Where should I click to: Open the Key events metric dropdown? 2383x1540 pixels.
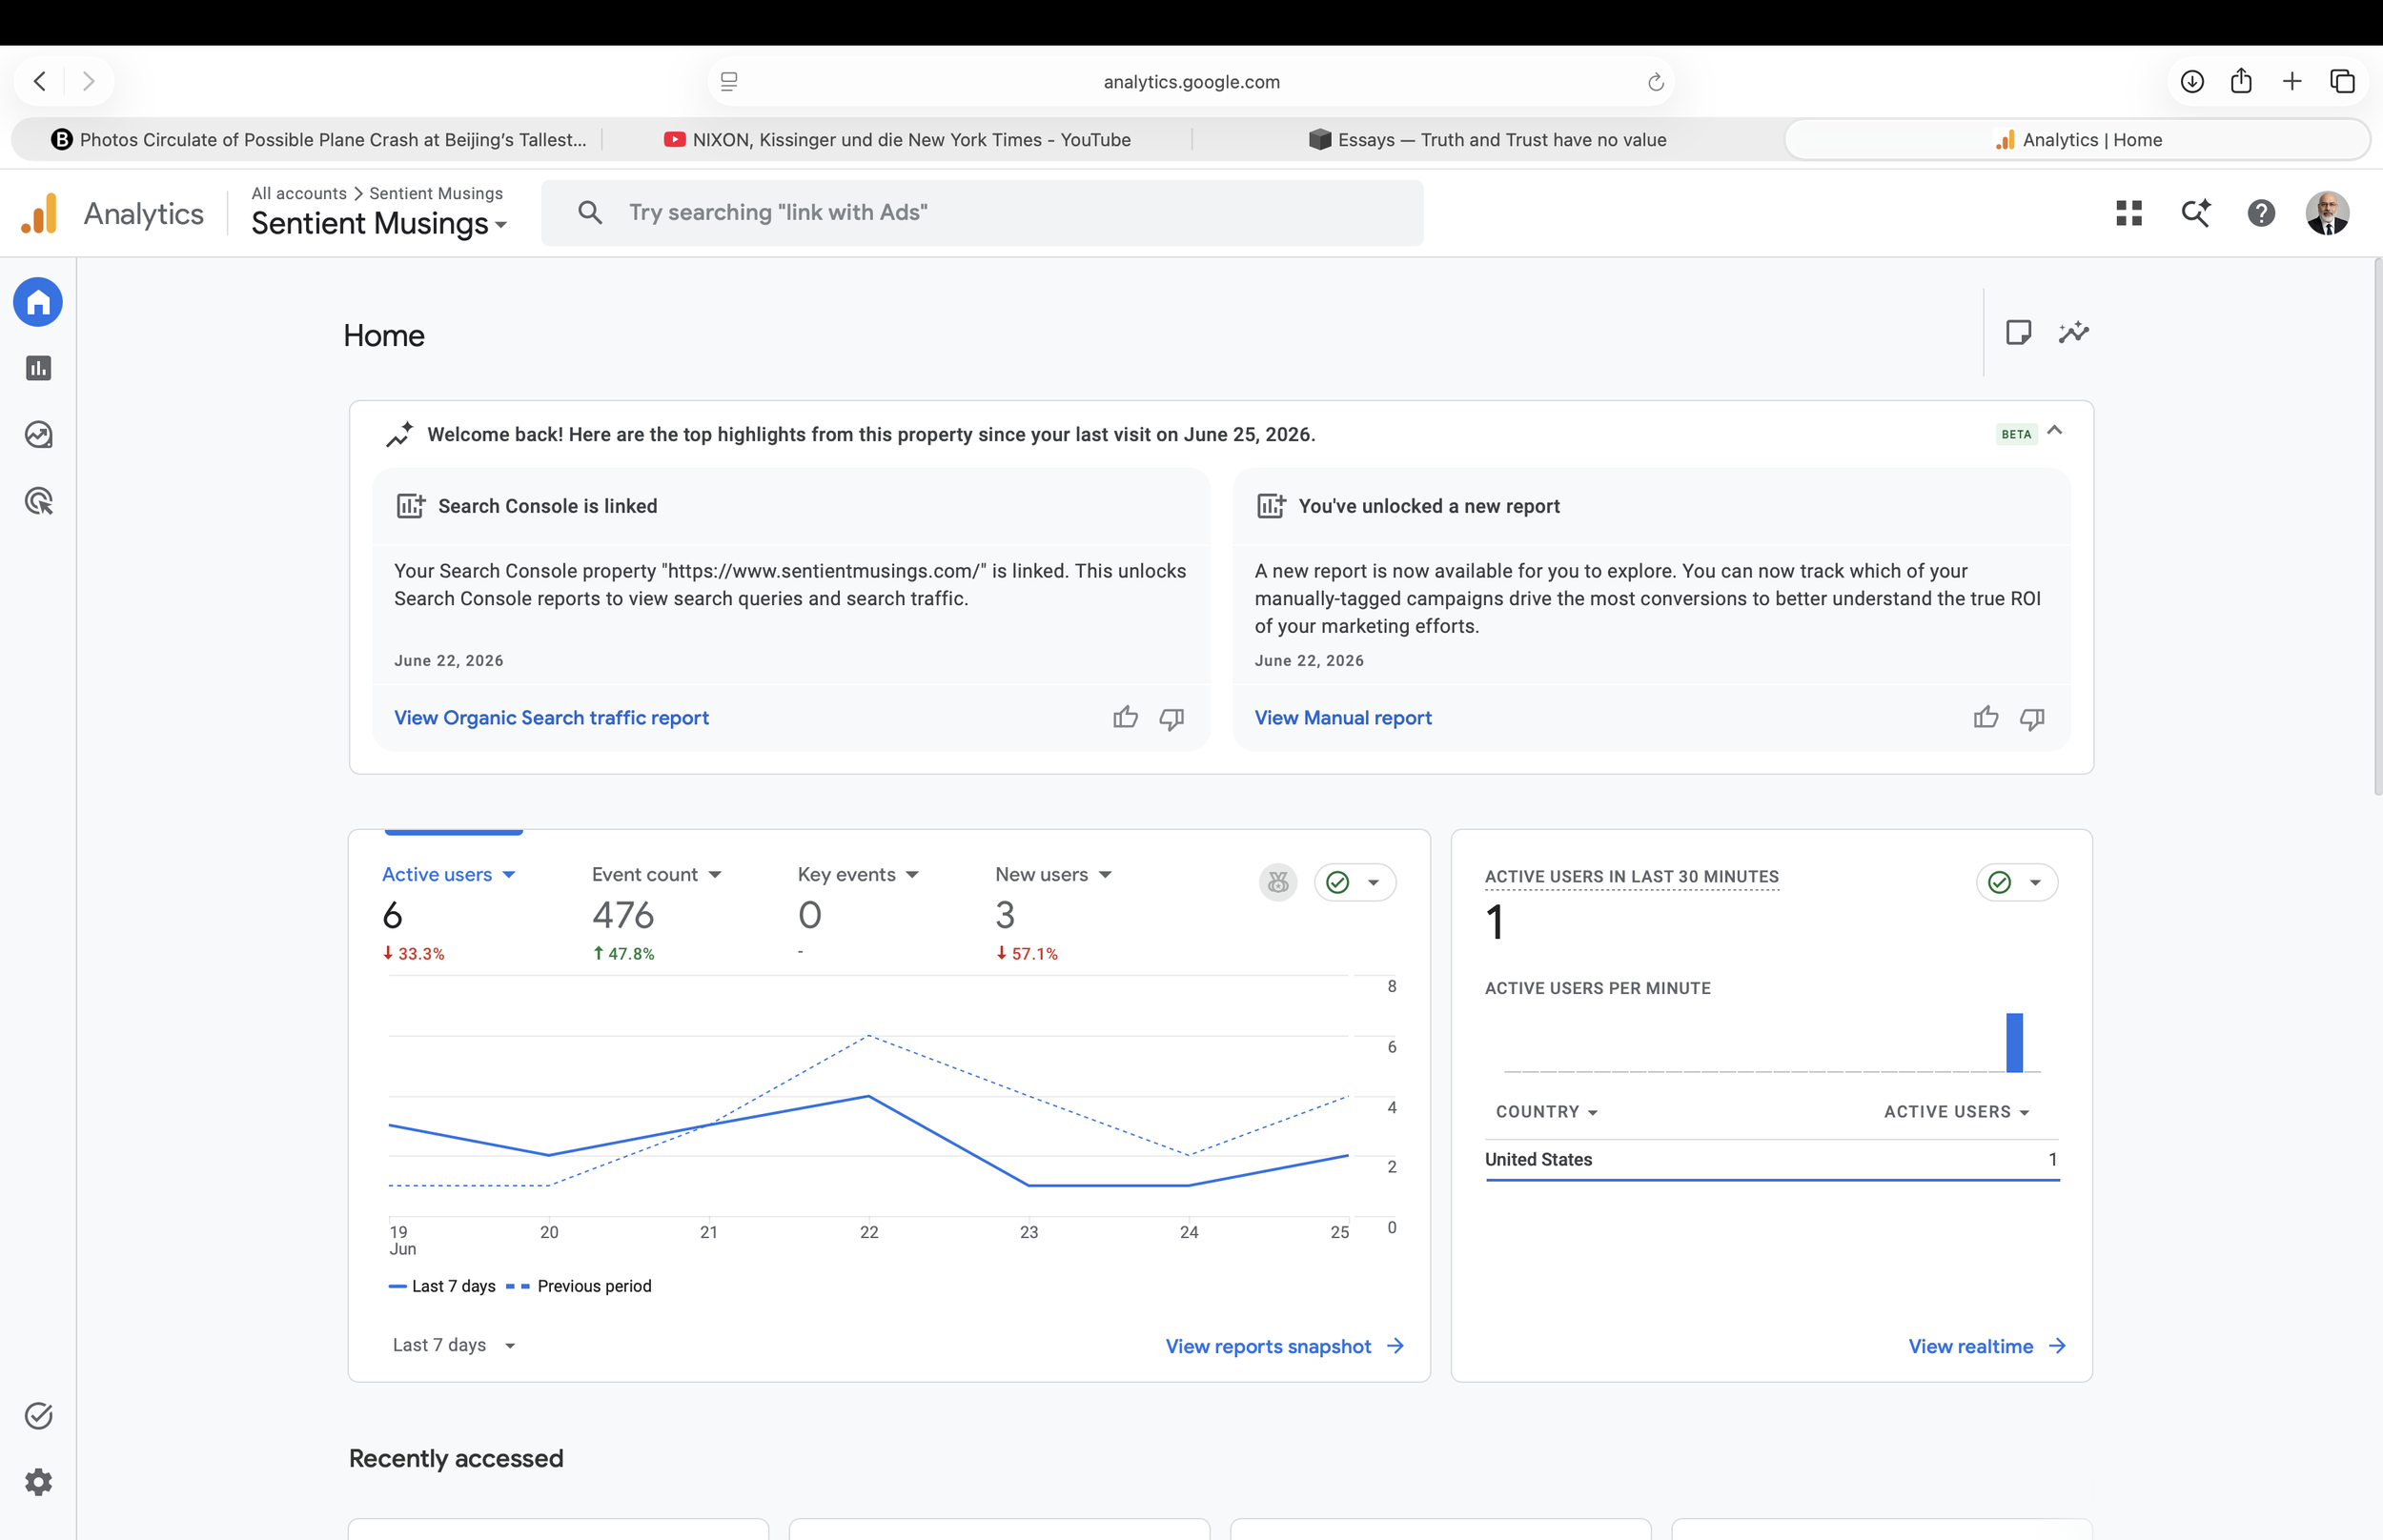[x=859, y=874]
